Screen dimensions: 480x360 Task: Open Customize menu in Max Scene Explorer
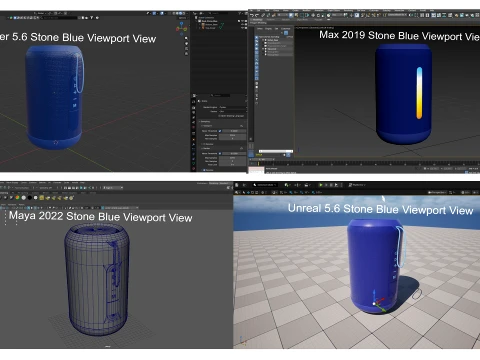click(x=285, y=29)
